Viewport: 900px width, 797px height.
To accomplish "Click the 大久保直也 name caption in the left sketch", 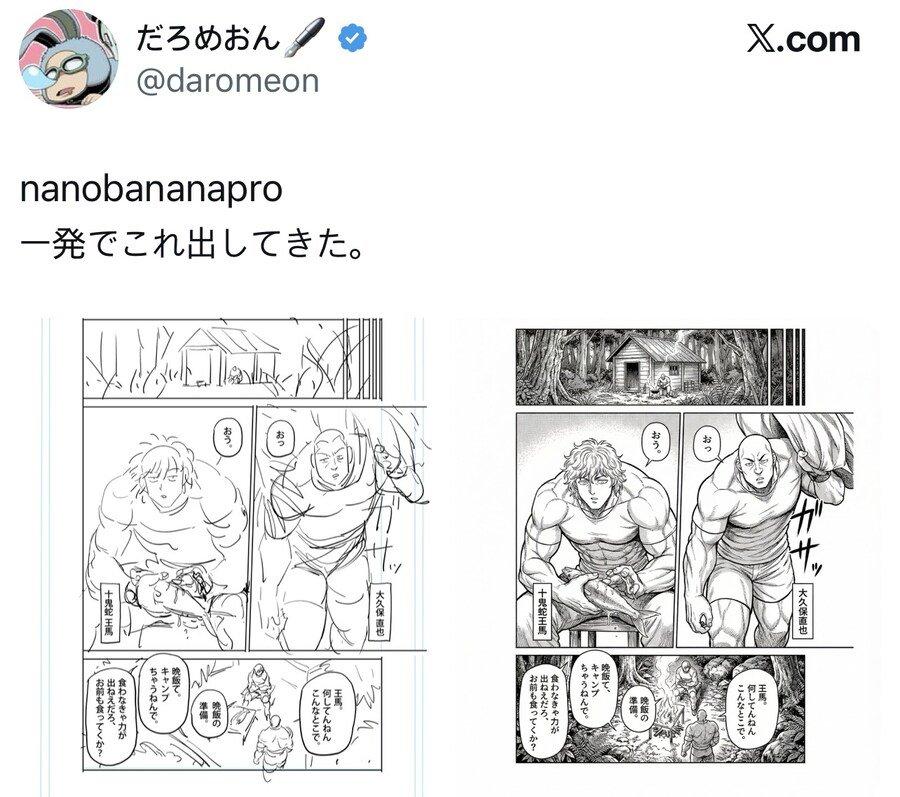I will (x=379, y=612).
